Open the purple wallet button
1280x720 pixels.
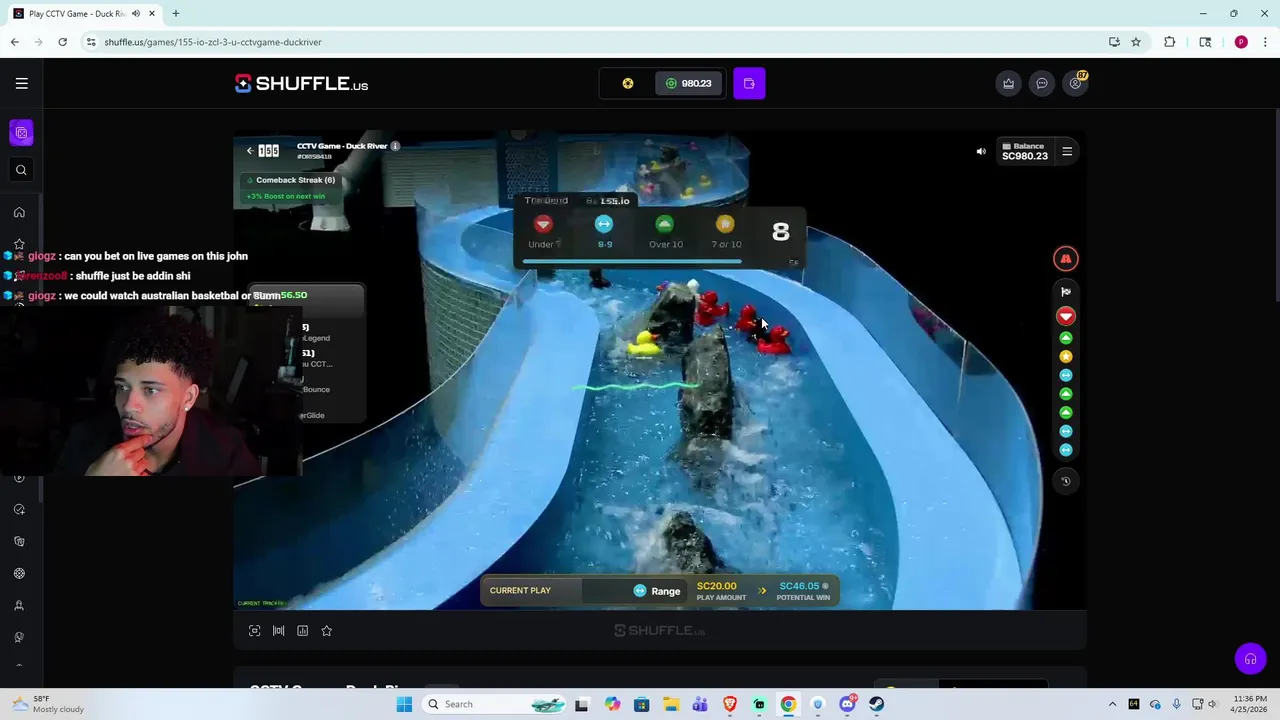(x=749, y=83)
